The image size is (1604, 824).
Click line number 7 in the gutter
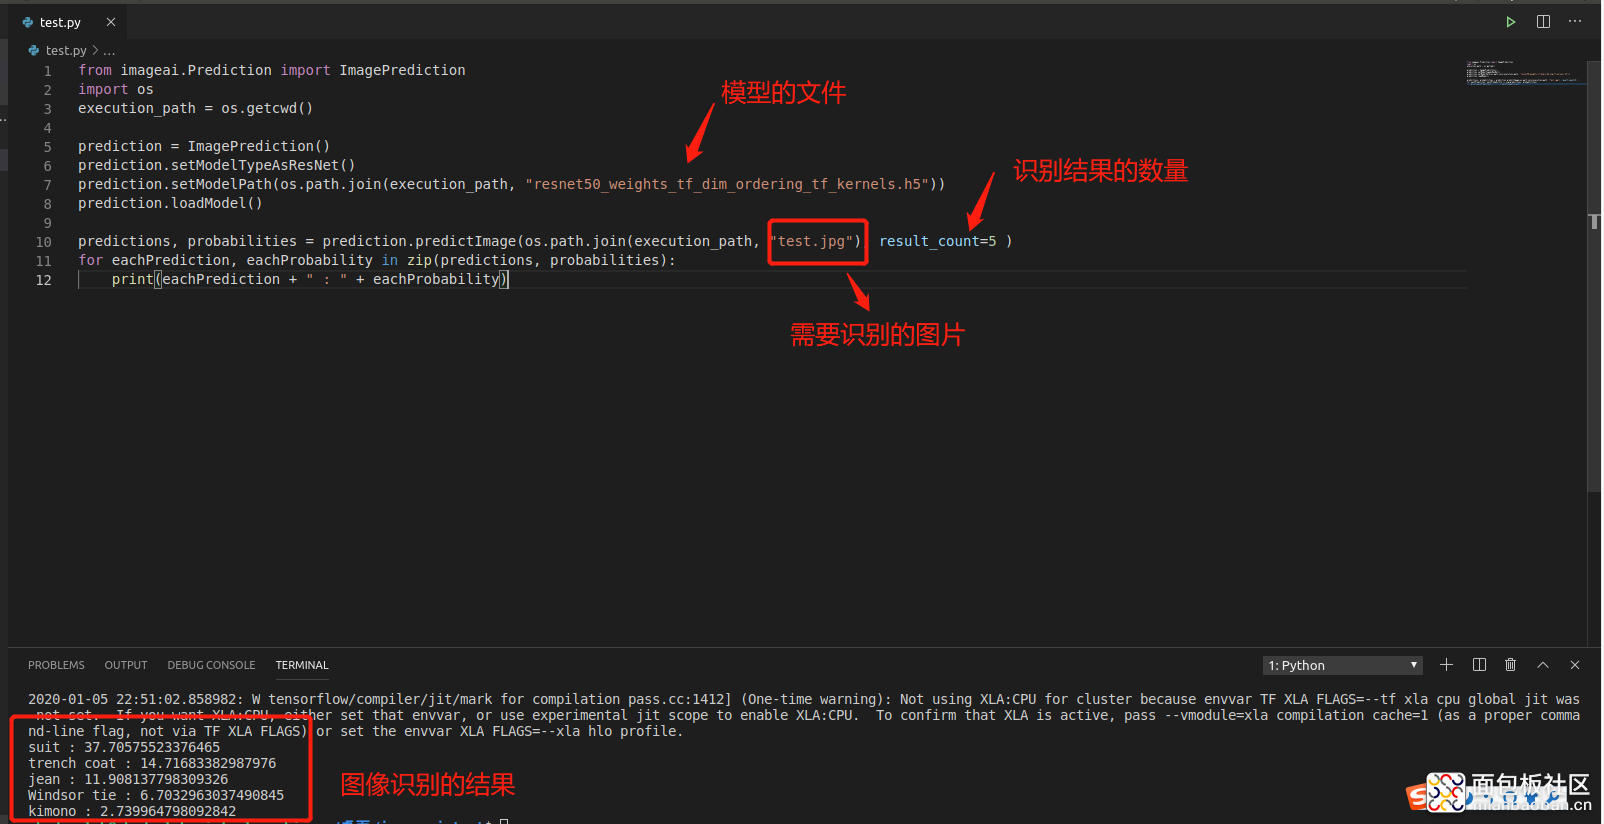[47, 185]
